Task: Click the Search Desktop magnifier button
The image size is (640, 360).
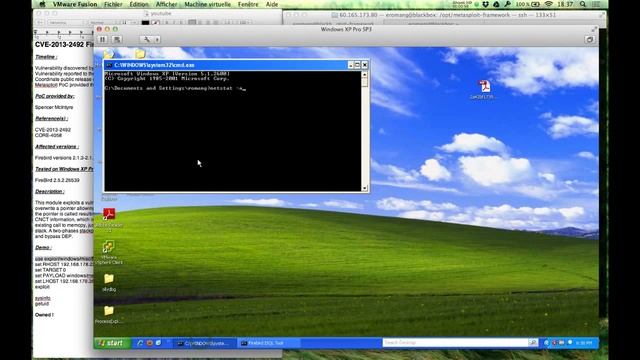Action: click(533, 342)
